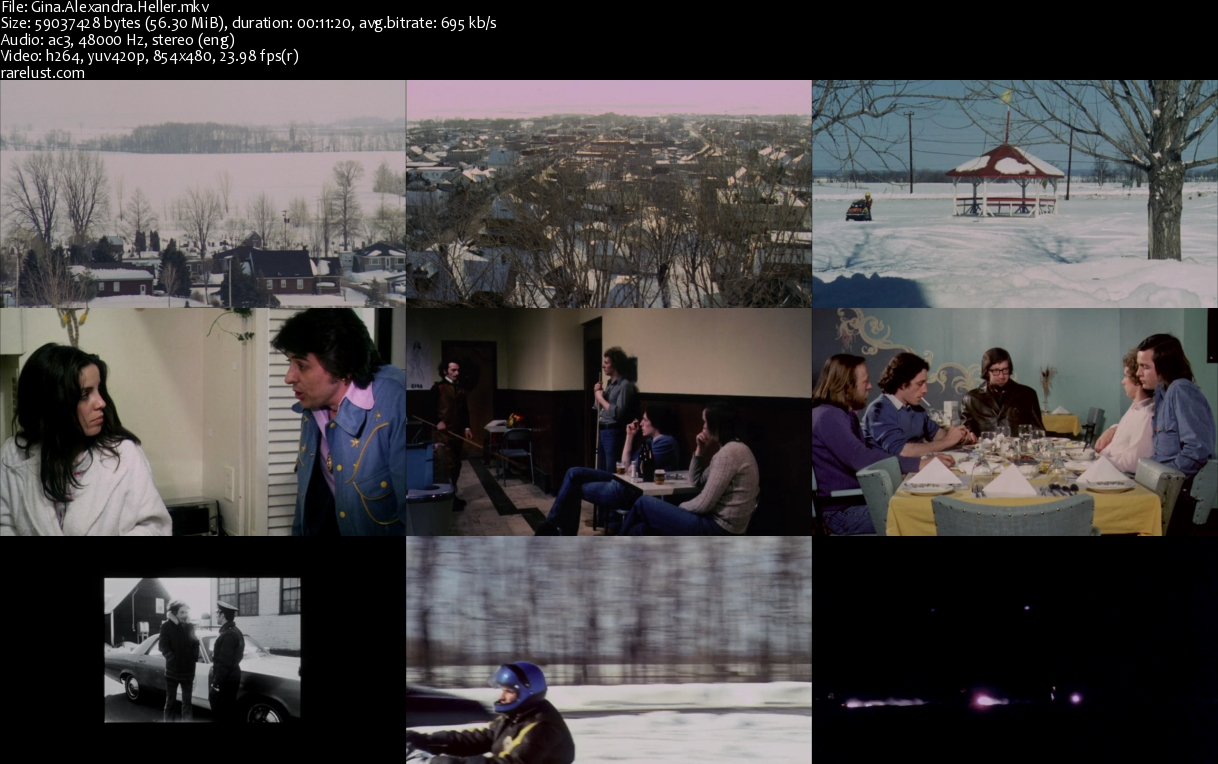The height and width of the screenshot is (764, 1218).
Task: Click the Video h264 info line
Action: [x=150, y=56]
